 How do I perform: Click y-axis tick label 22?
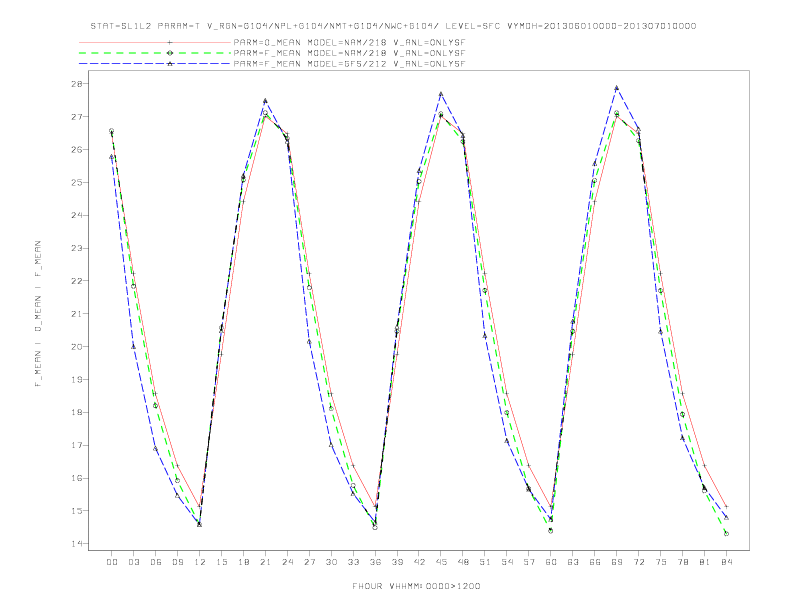click(77, 281)
